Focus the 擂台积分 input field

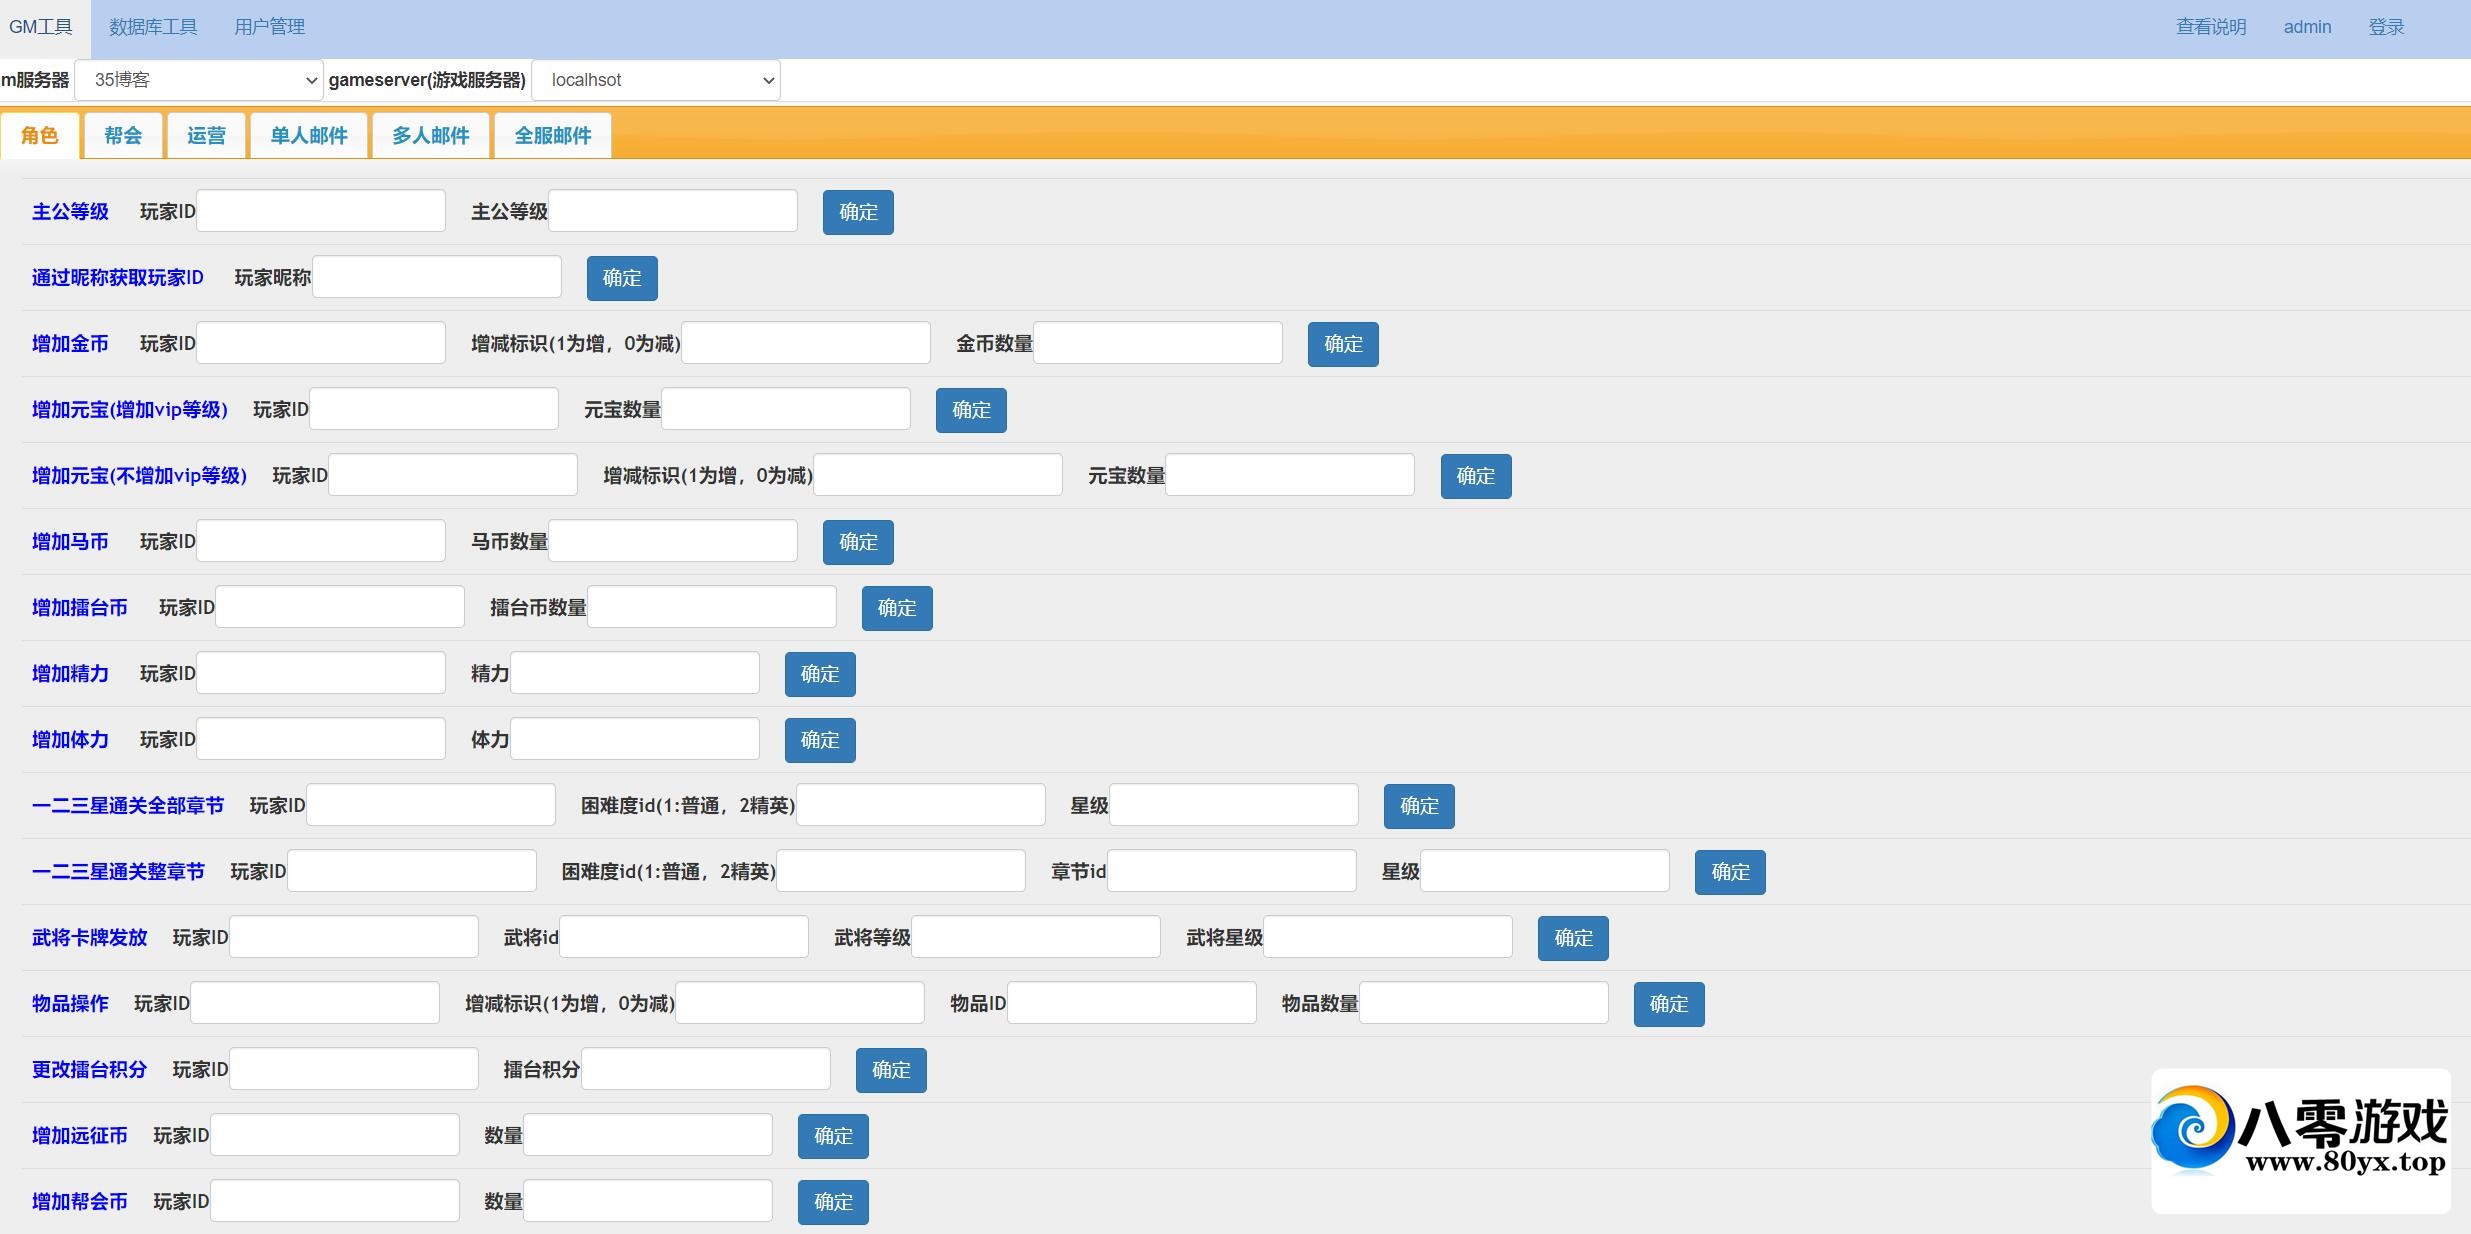pyautogui.click(x=706, y=1069)
